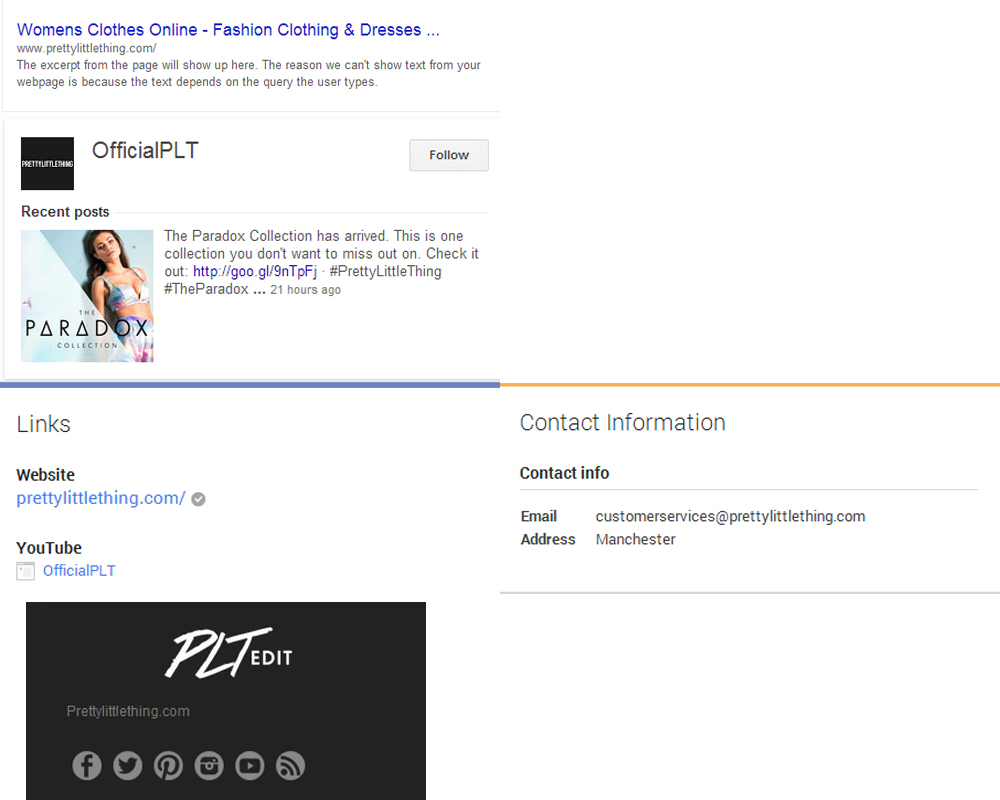Viewport: 1000px width, 800px height.
Task: Select the #TheParadox hashtag
Action: [x=206, y=289]
